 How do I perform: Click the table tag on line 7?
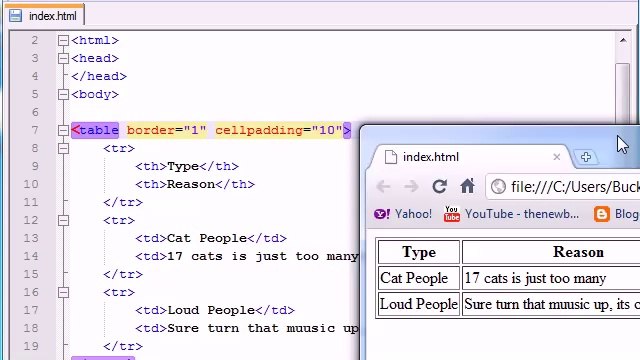coord(95,130)
